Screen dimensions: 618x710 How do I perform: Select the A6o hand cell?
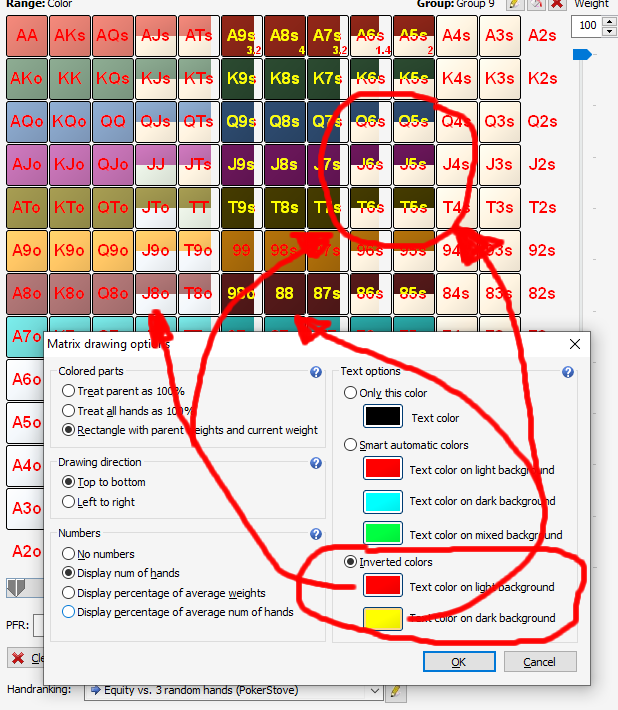tap(26, 380)
